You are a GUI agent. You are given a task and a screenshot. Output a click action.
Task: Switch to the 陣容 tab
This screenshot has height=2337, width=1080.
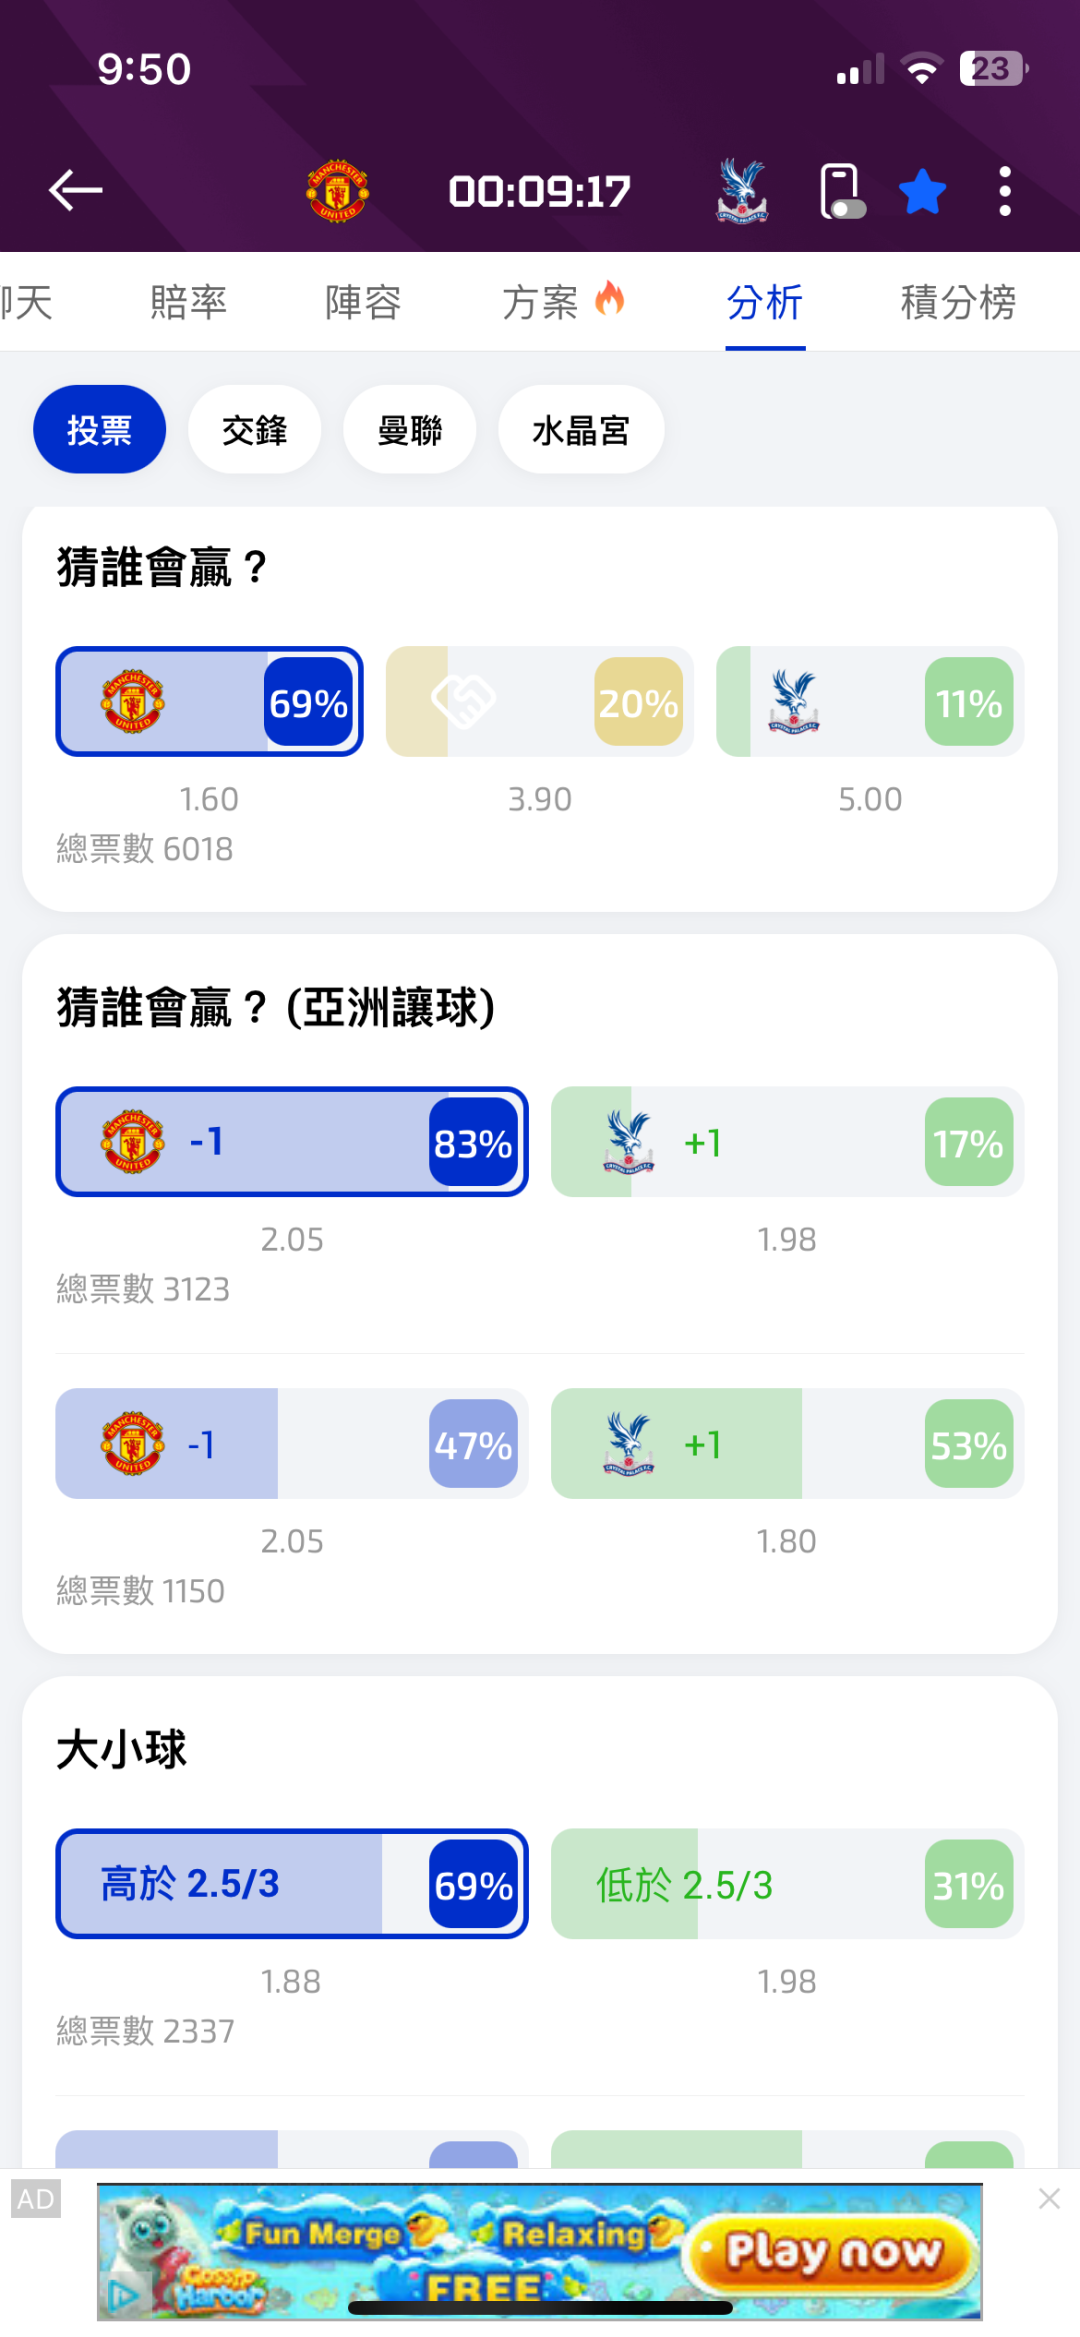click(x=363, y=302)
